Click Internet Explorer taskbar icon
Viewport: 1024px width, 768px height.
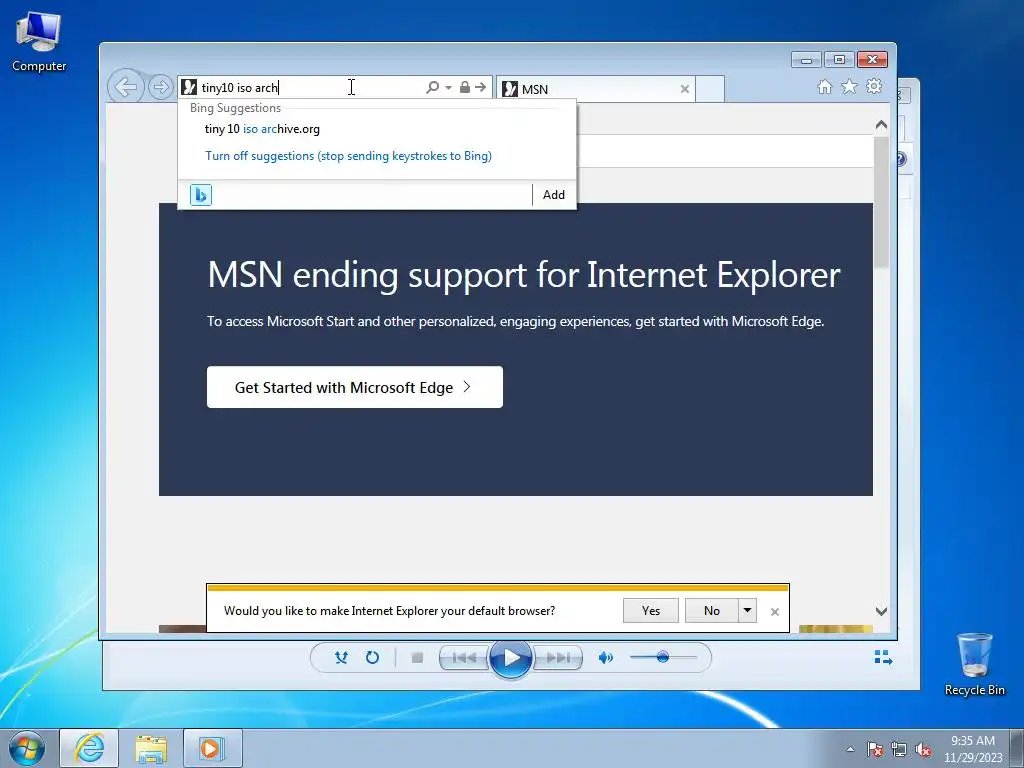(x=89, y=748)
